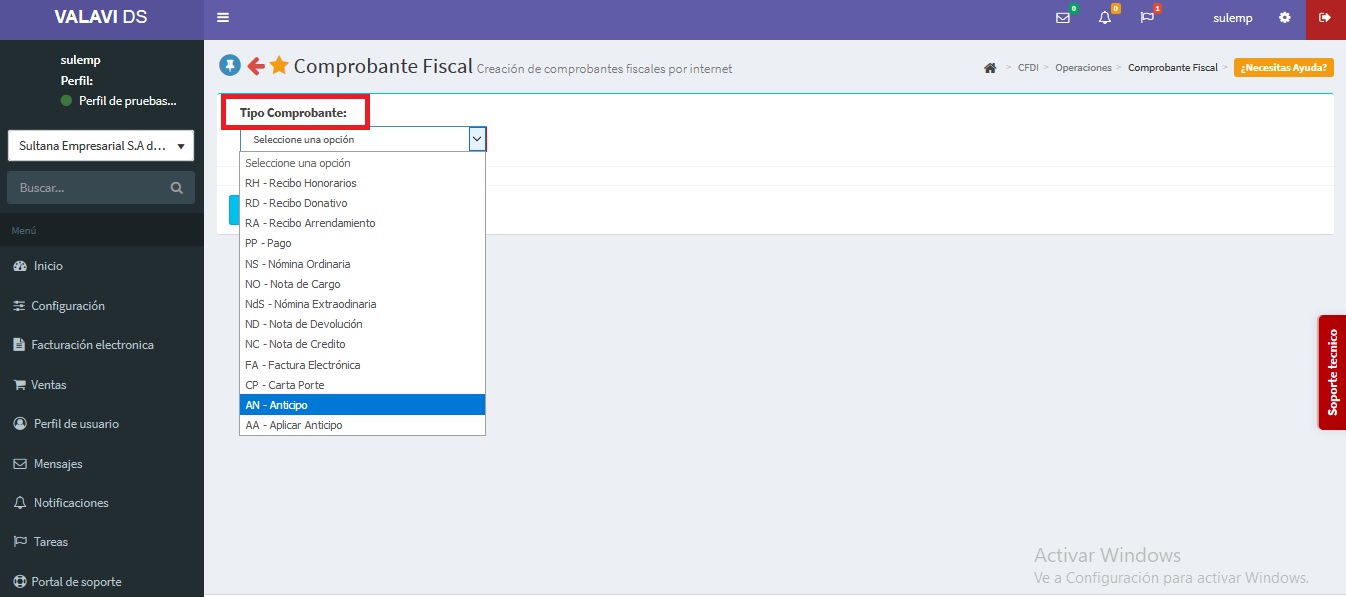Open the Soporte tecnico side tab
Screen dimensions: 1346x597
[1332, 372]
